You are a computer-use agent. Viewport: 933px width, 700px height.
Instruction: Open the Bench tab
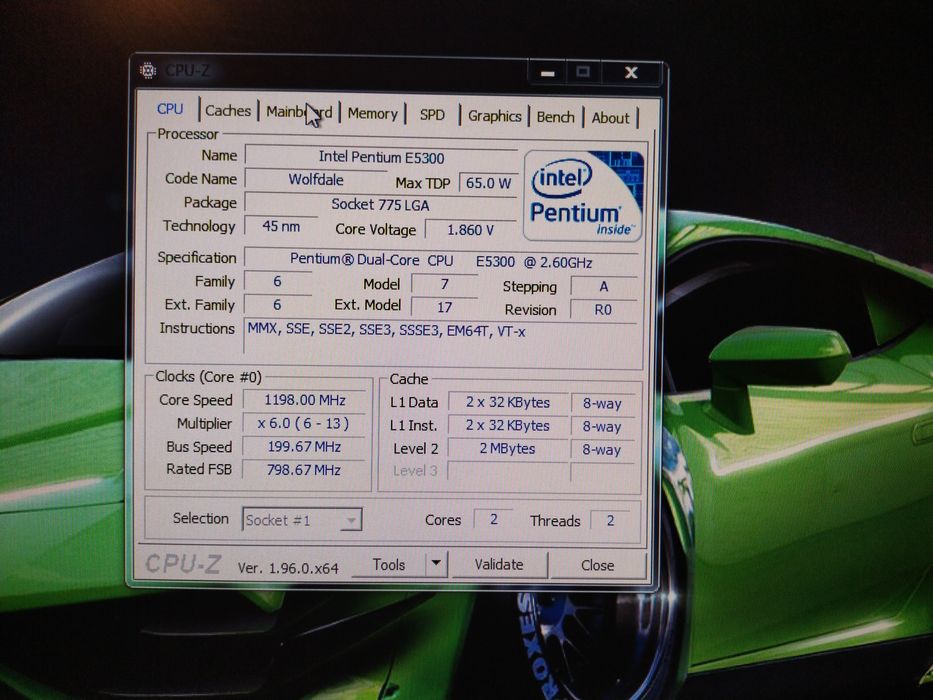[x=555, y=117]
